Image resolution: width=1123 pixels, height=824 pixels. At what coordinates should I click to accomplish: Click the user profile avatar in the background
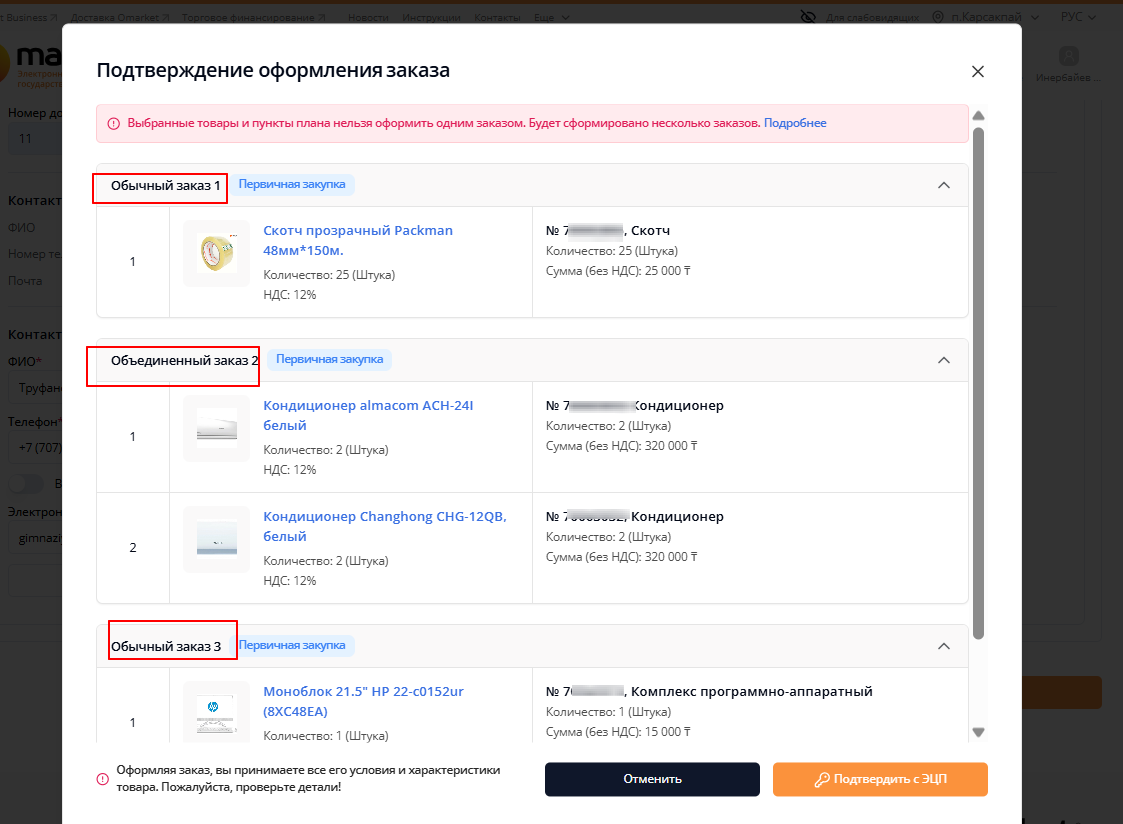click(1069, 56)
